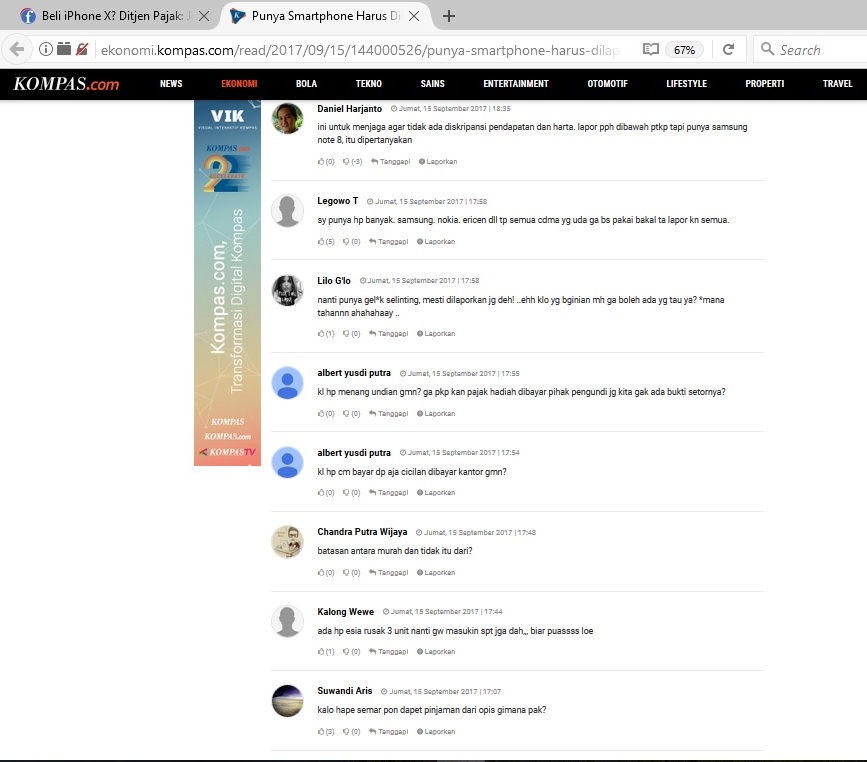Open a new tab with plus button
This screenshot has height=762, width=867.
(449, 16)
